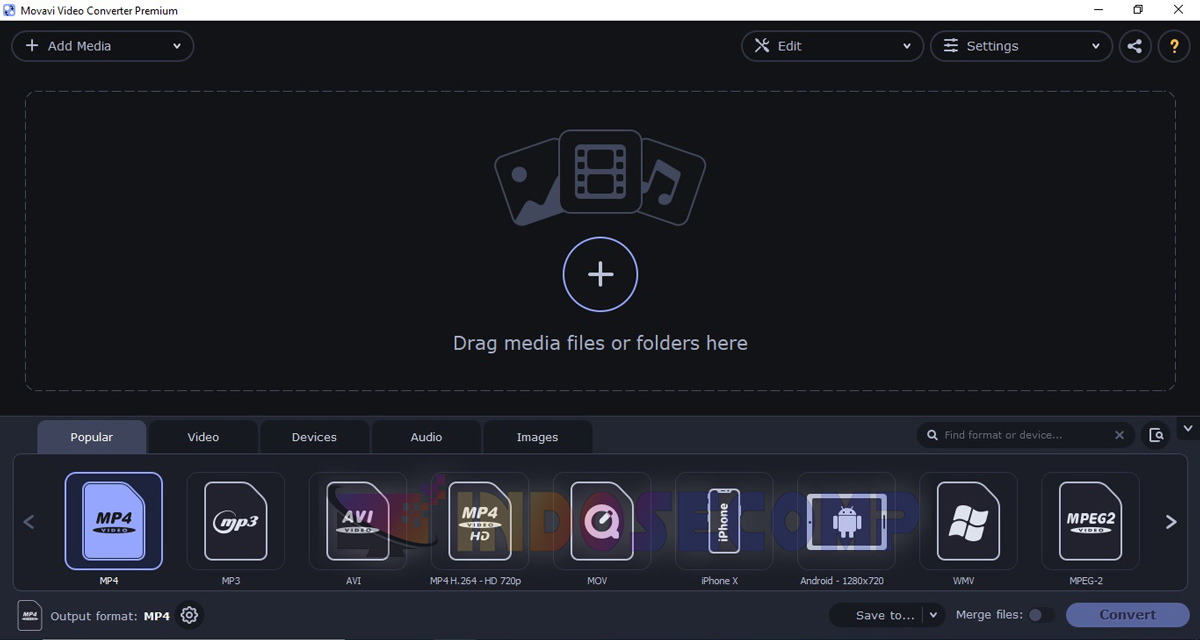Open help using the question mark icon
Screen dimensions: 1200x640
(x=1174, y=45)
